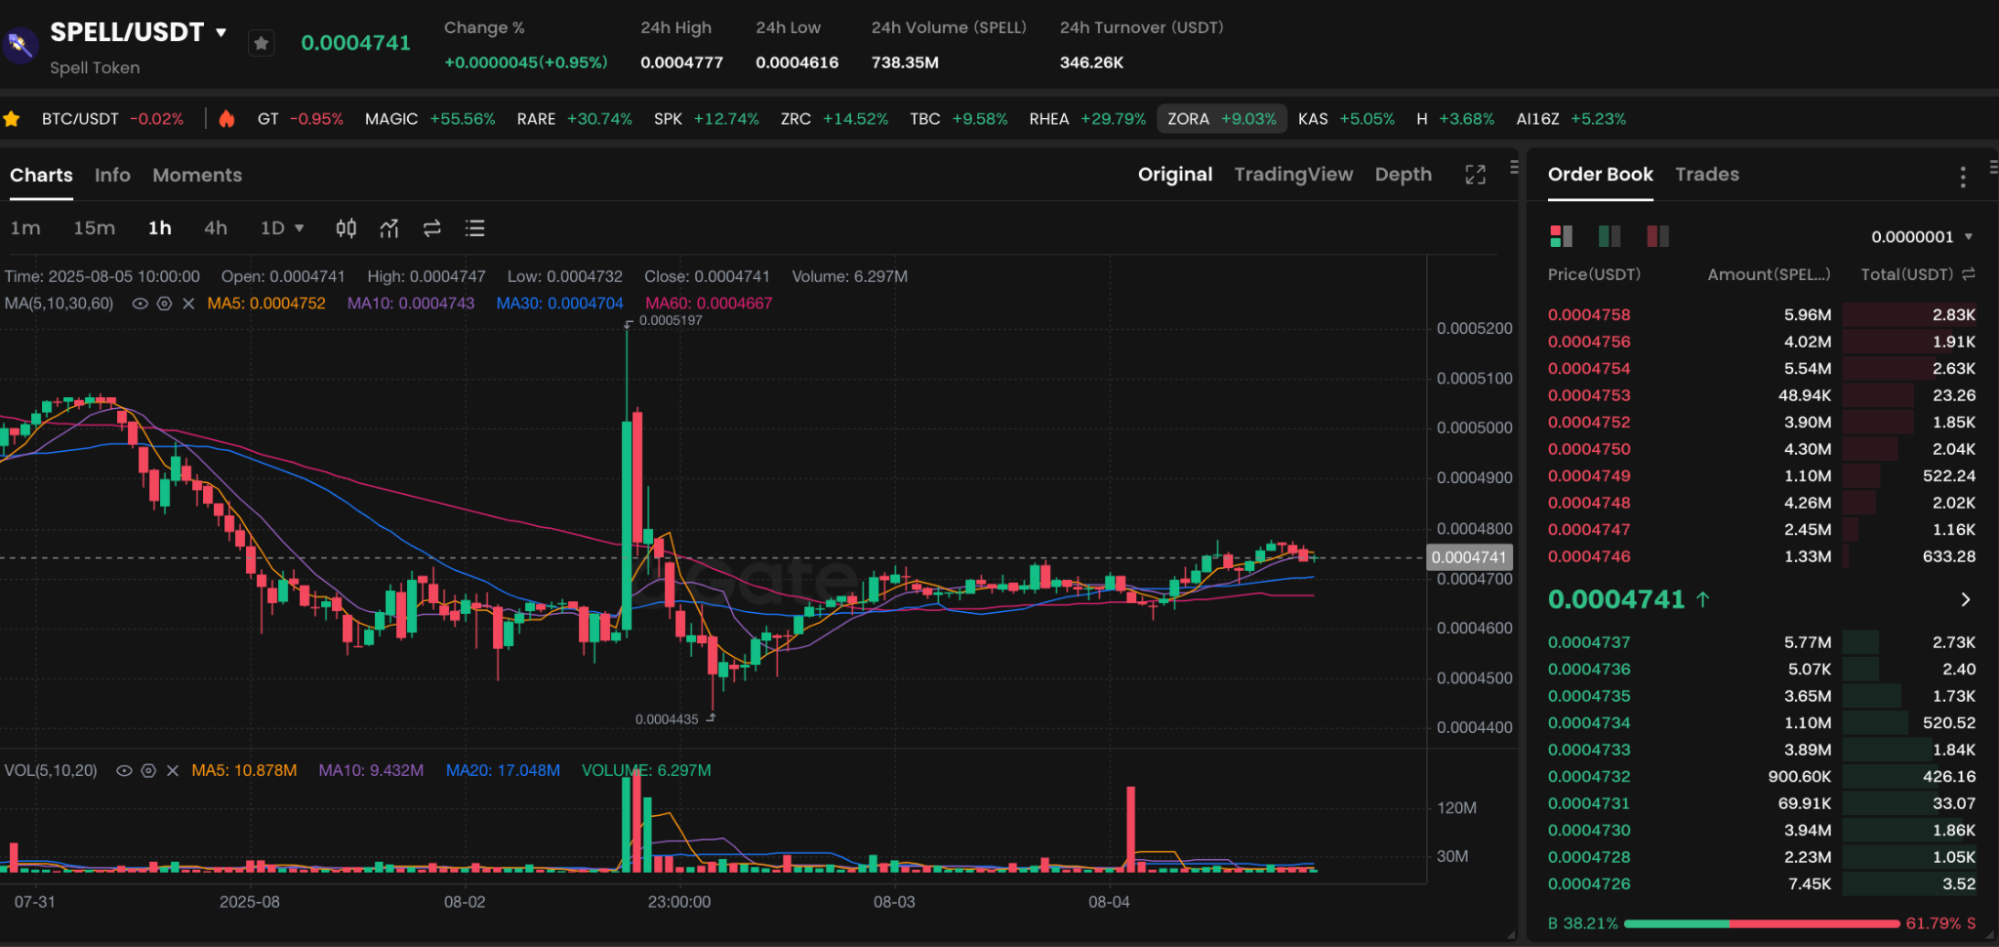Open the KAS ticker item
Screen dimensions: 1999x947
1346,119
